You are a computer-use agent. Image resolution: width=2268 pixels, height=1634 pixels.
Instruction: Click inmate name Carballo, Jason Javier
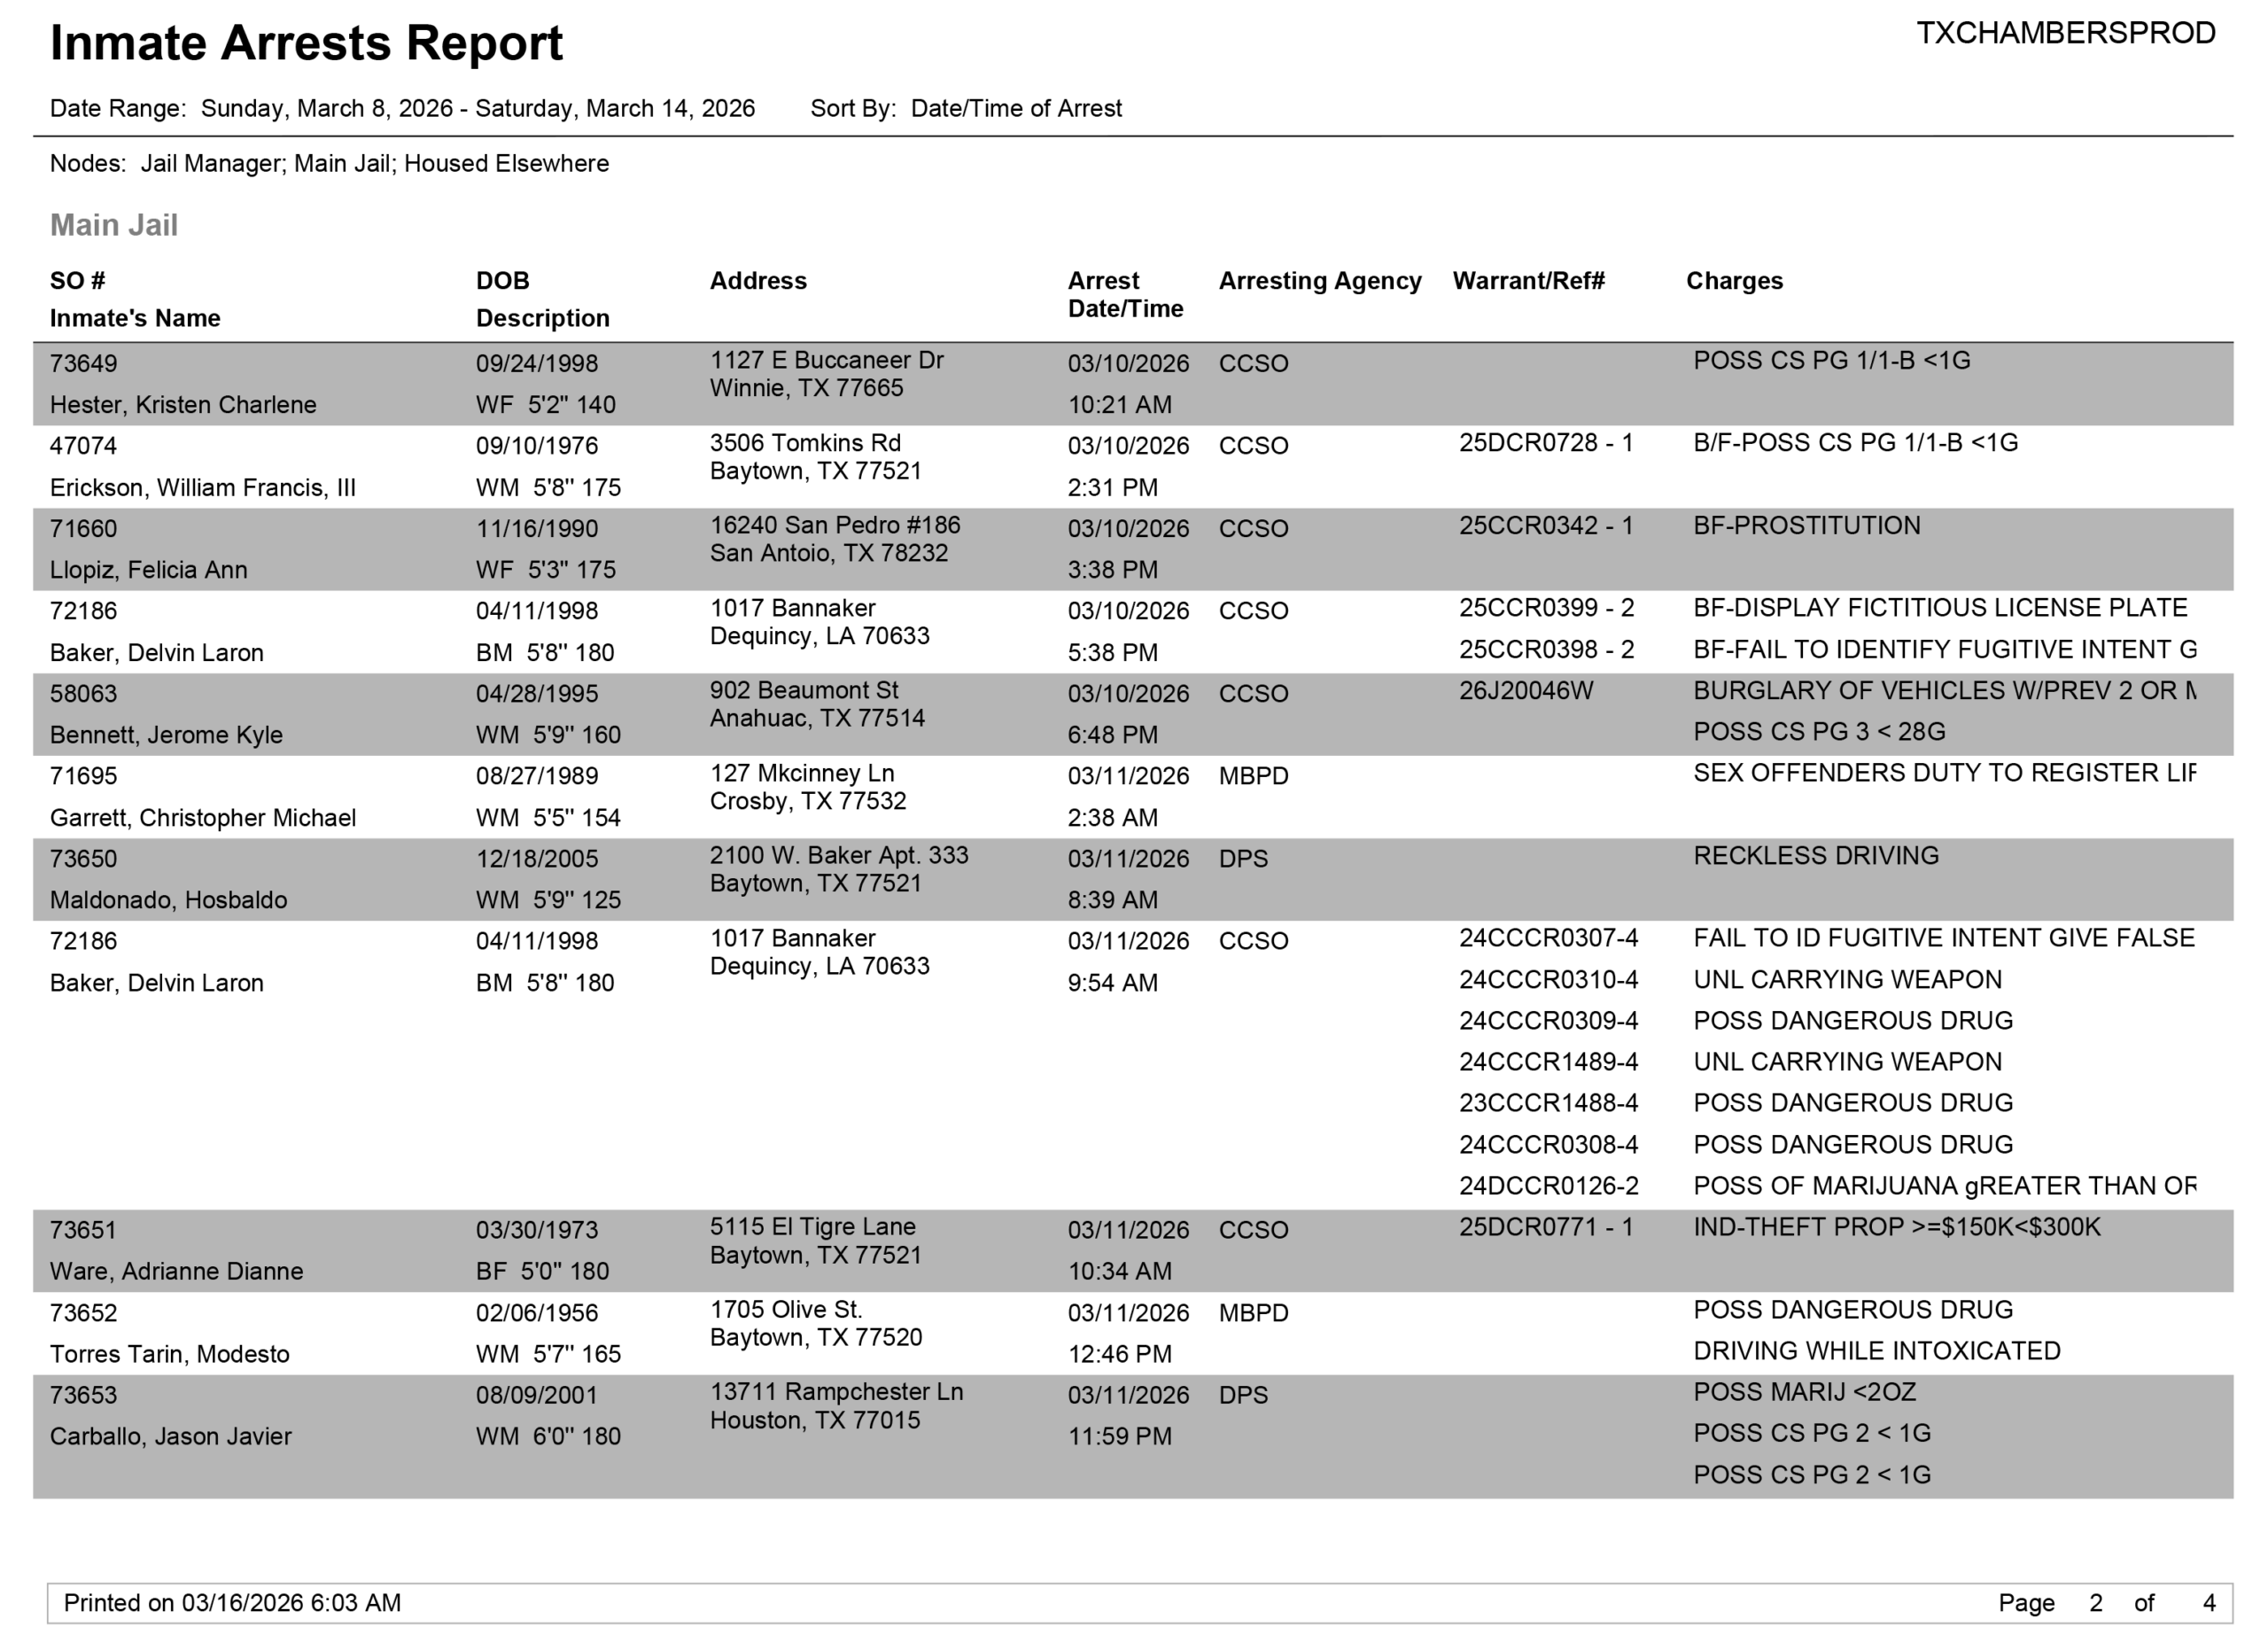171,1437
